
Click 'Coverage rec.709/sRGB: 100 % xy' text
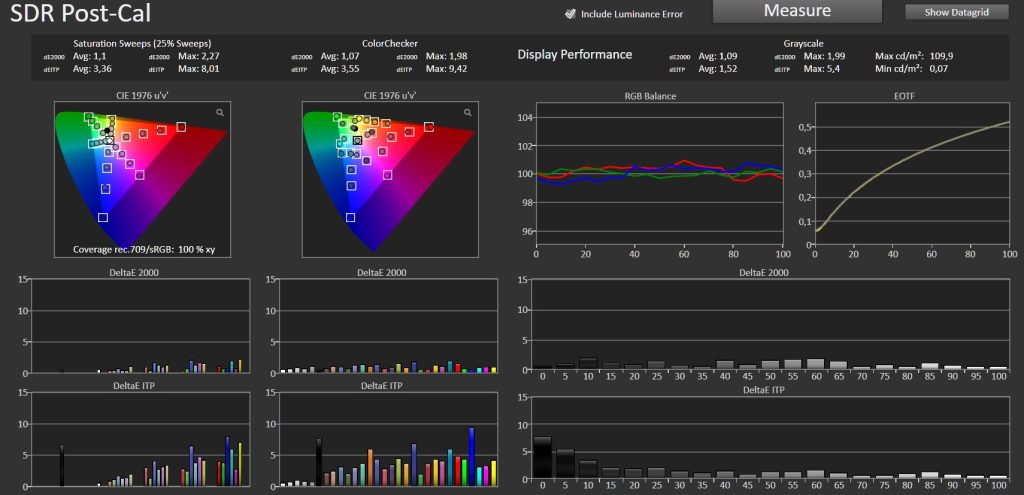coord(143,249)
